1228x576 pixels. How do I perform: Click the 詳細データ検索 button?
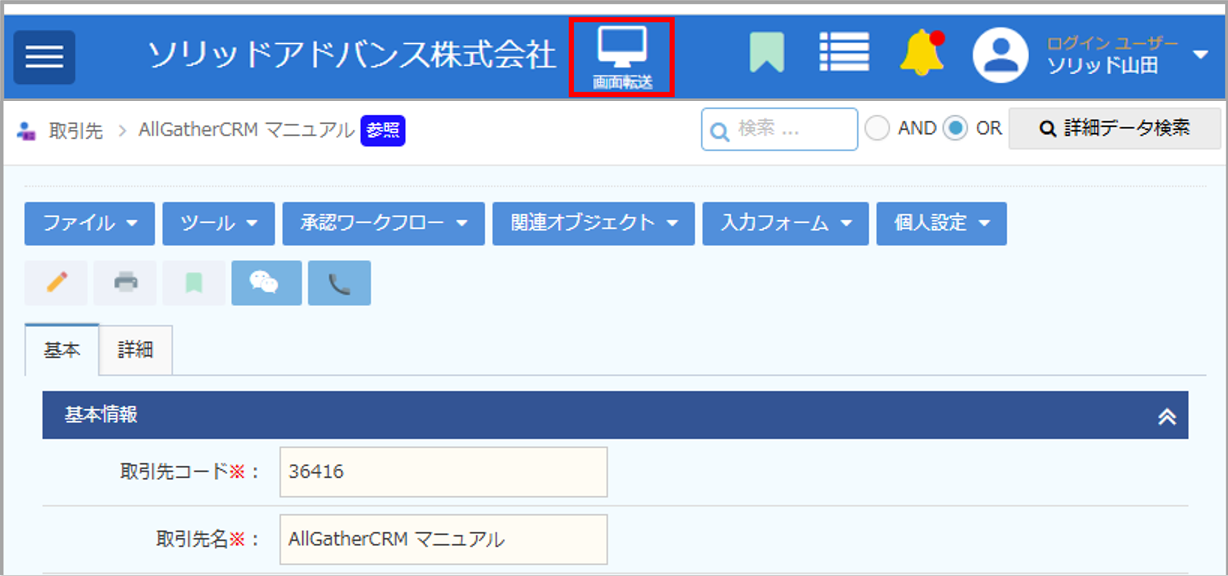(x=1115, y=128)
